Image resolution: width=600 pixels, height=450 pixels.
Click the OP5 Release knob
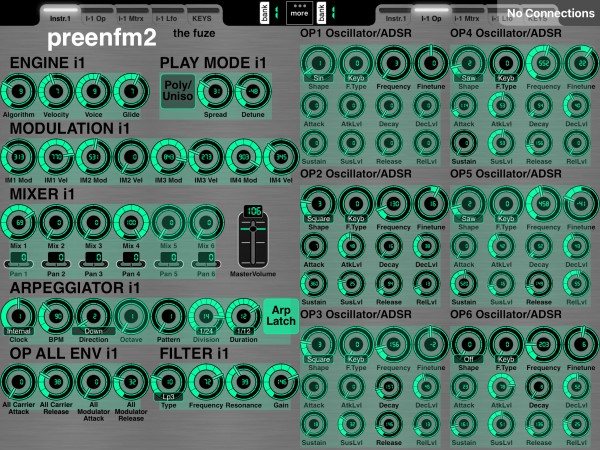pos(539,284)
